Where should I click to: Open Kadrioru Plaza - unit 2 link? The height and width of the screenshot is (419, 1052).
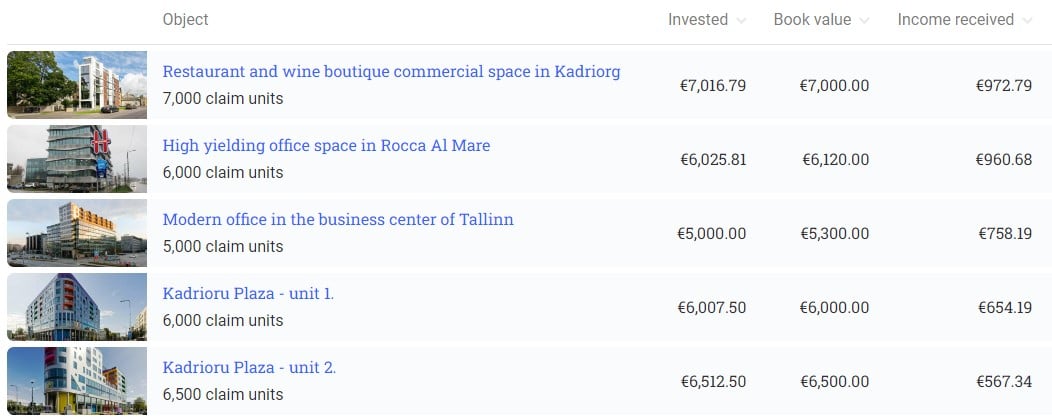pos(249,367)
